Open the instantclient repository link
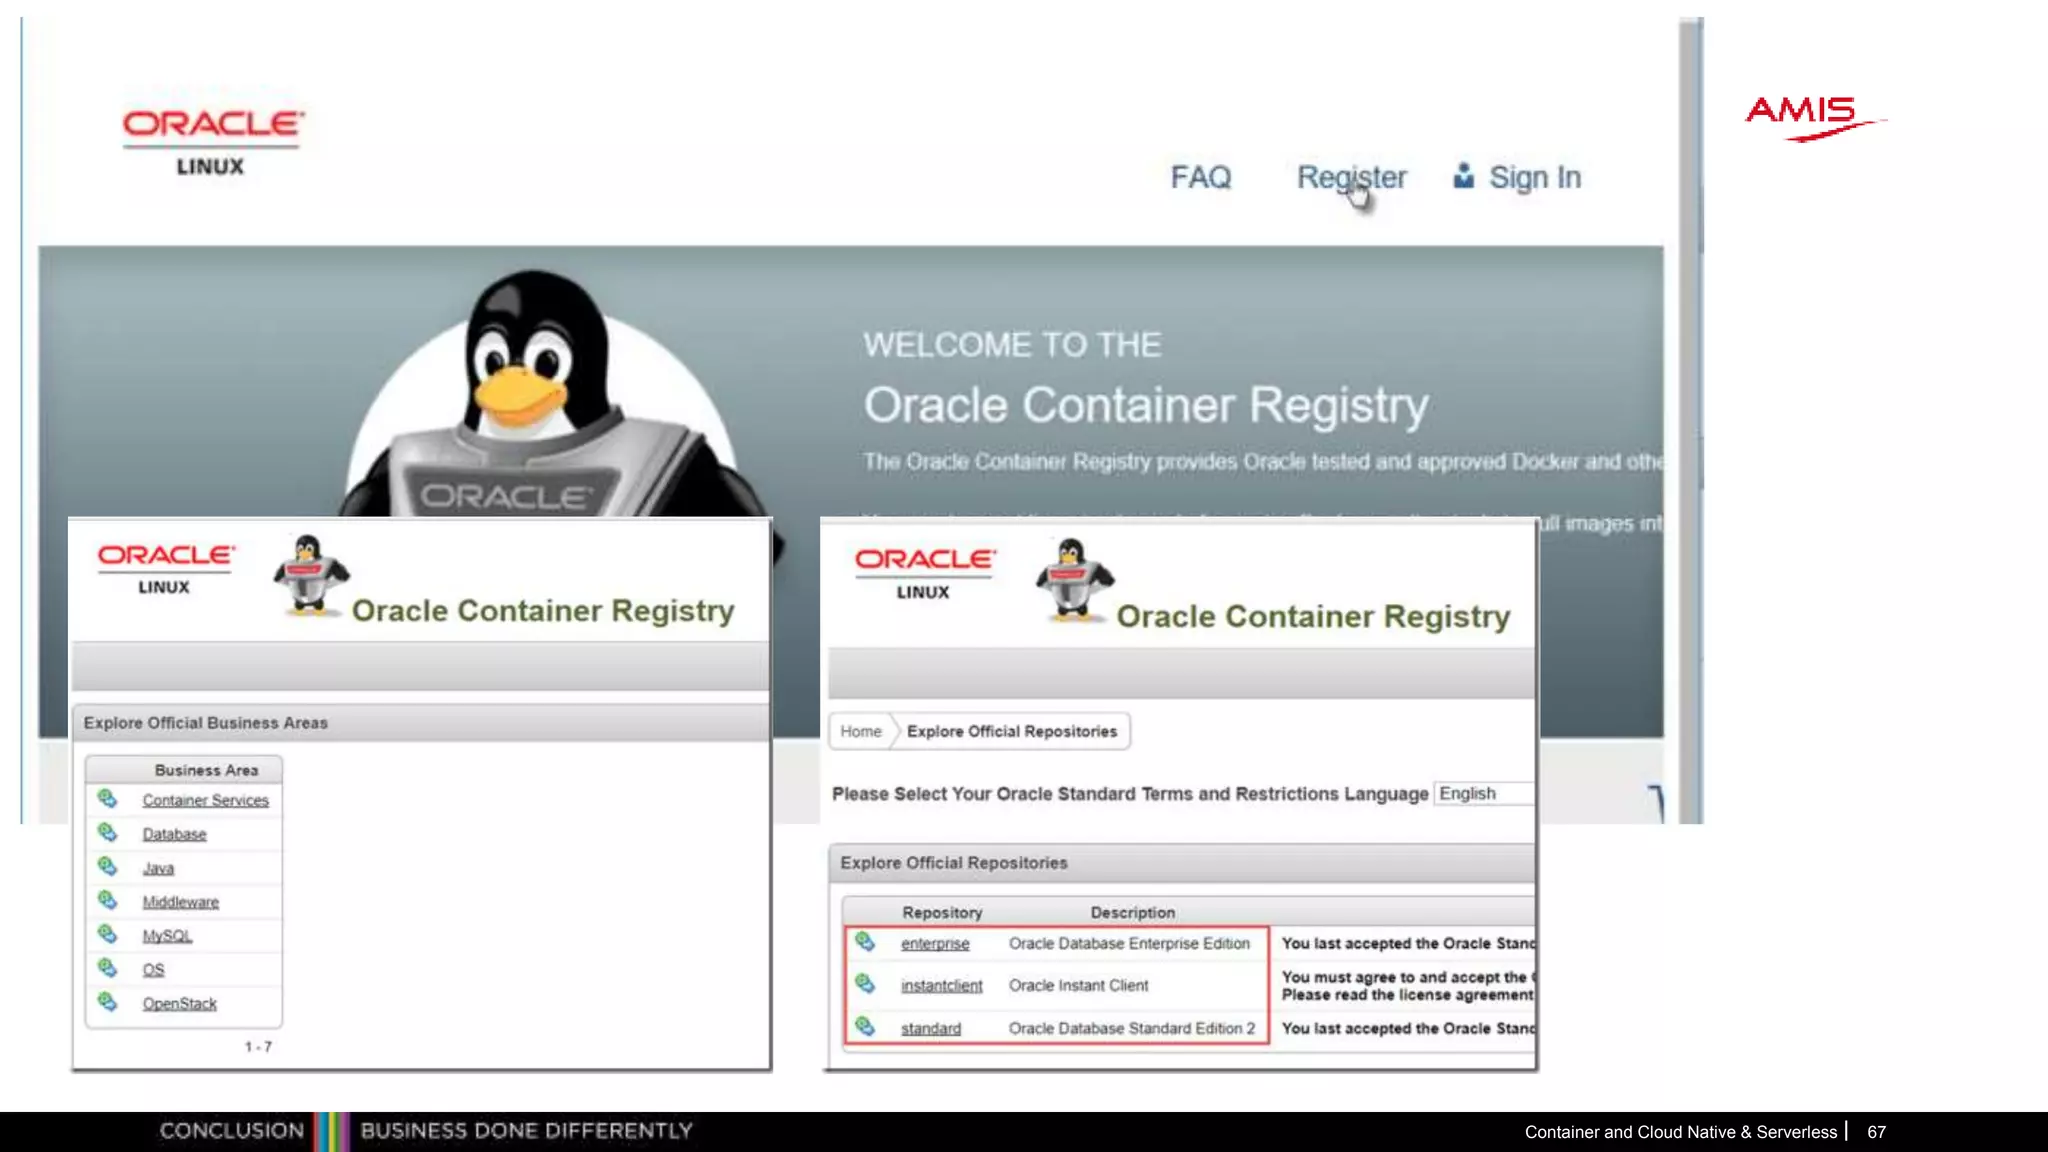2048x1152 pixels. pos(941,986)
